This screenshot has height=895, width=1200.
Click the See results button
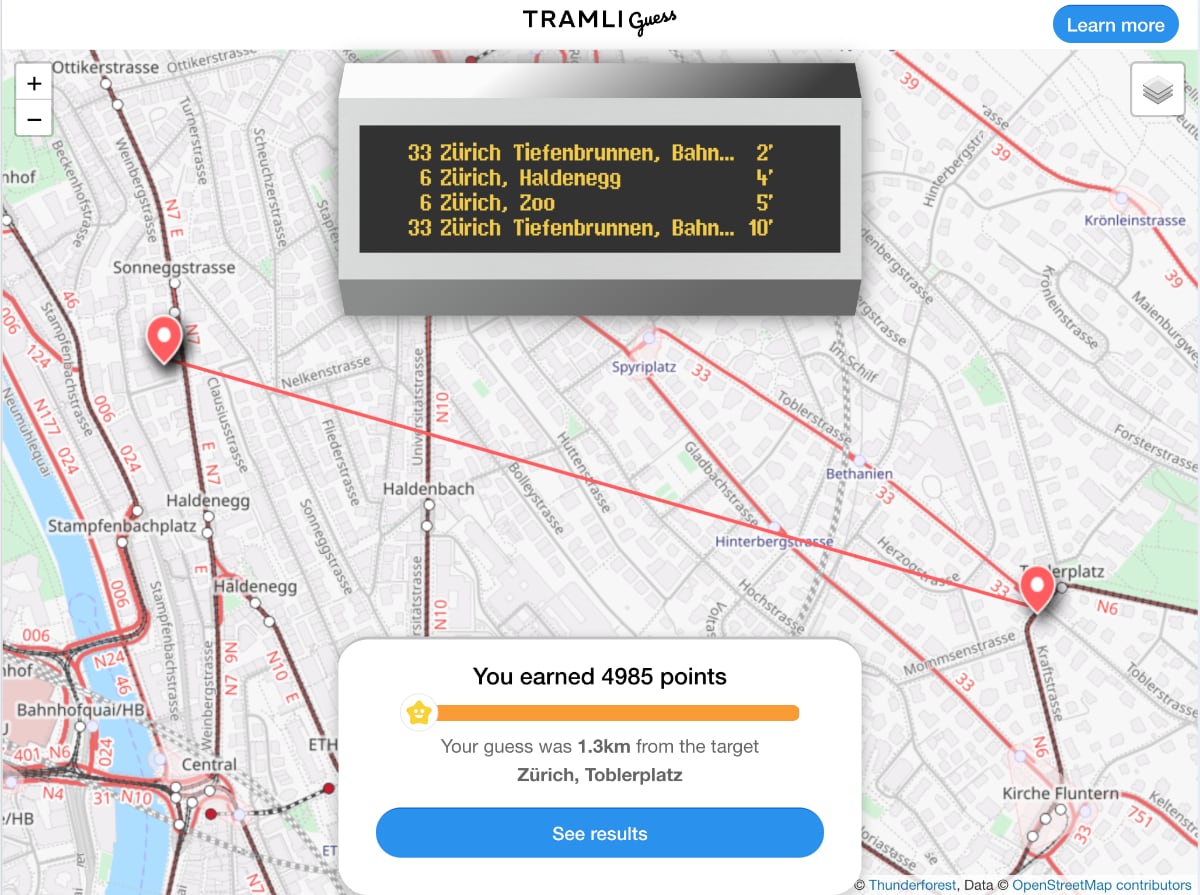599,833
